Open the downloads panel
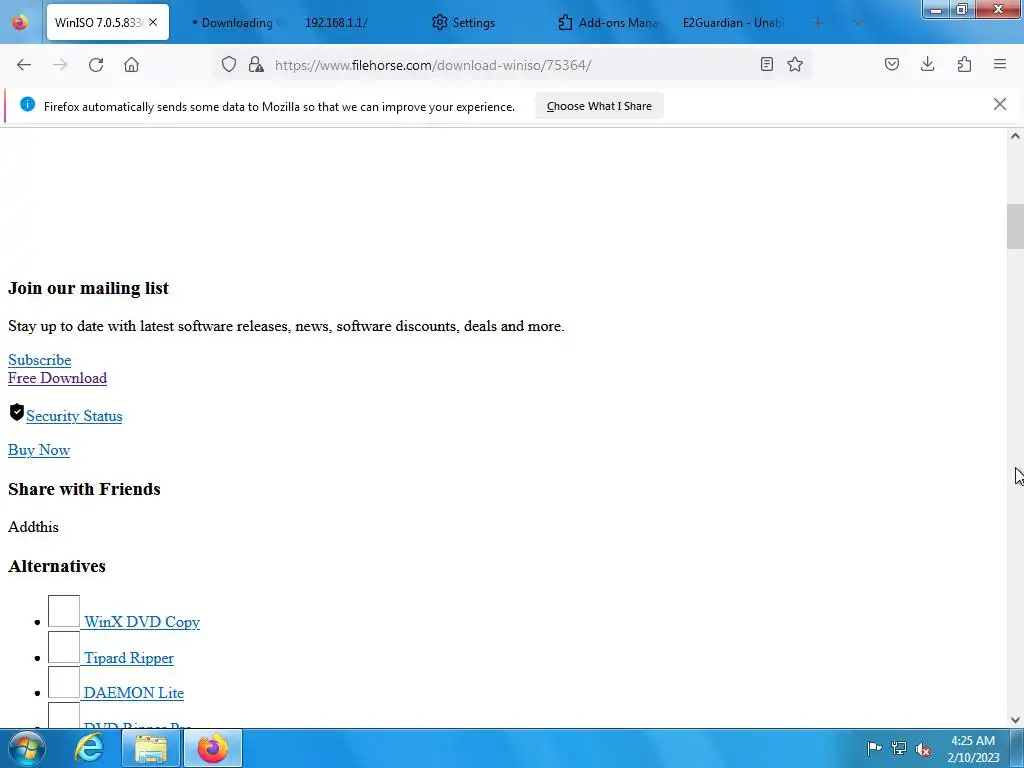The image size is (1024, 768). coord(927,64)
